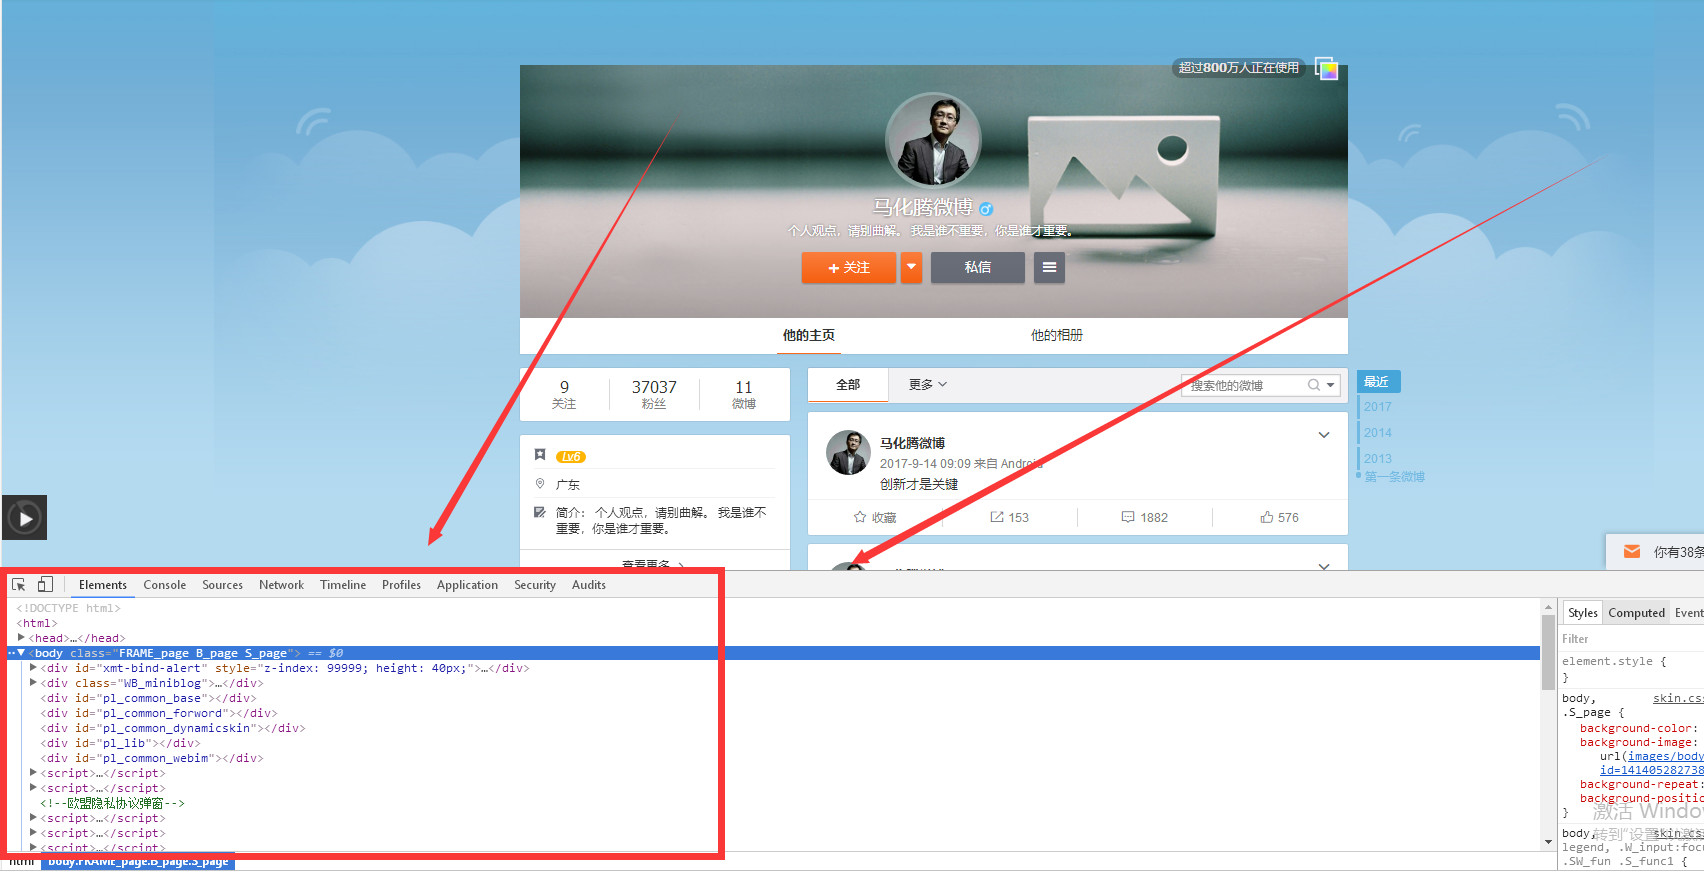Click the 收藏 favorite star button
Viewport: 1704px width, 873px height.
tap(875, 518)
